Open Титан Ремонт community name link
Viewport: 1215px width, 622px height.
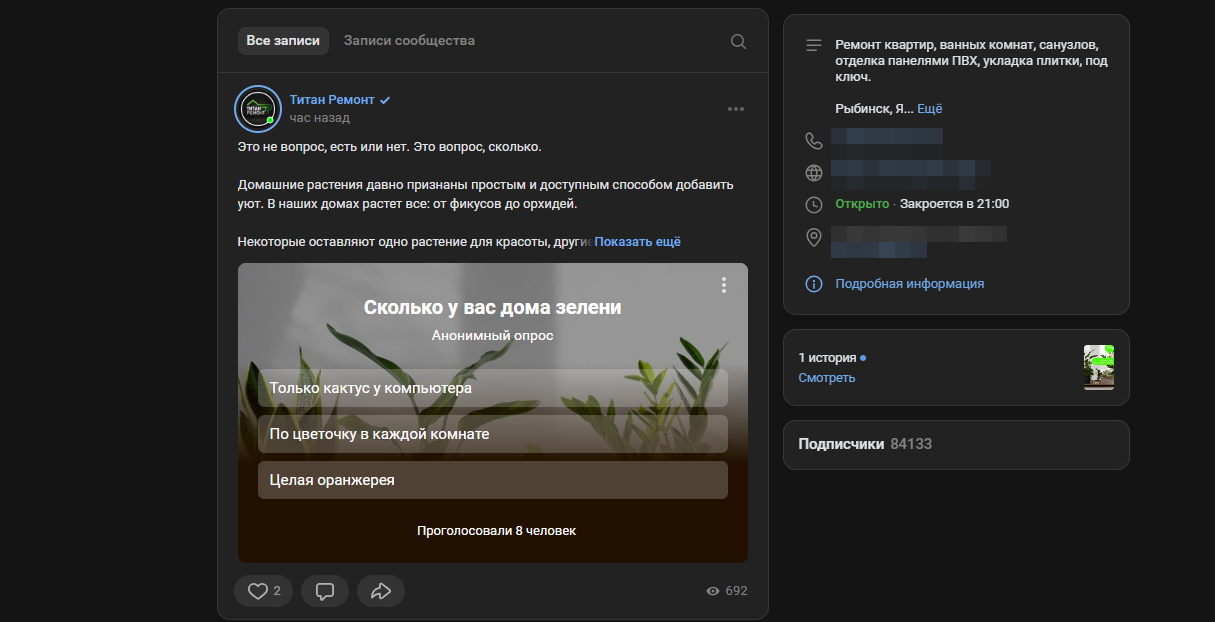pyautogui.click(x=332, y=100)
